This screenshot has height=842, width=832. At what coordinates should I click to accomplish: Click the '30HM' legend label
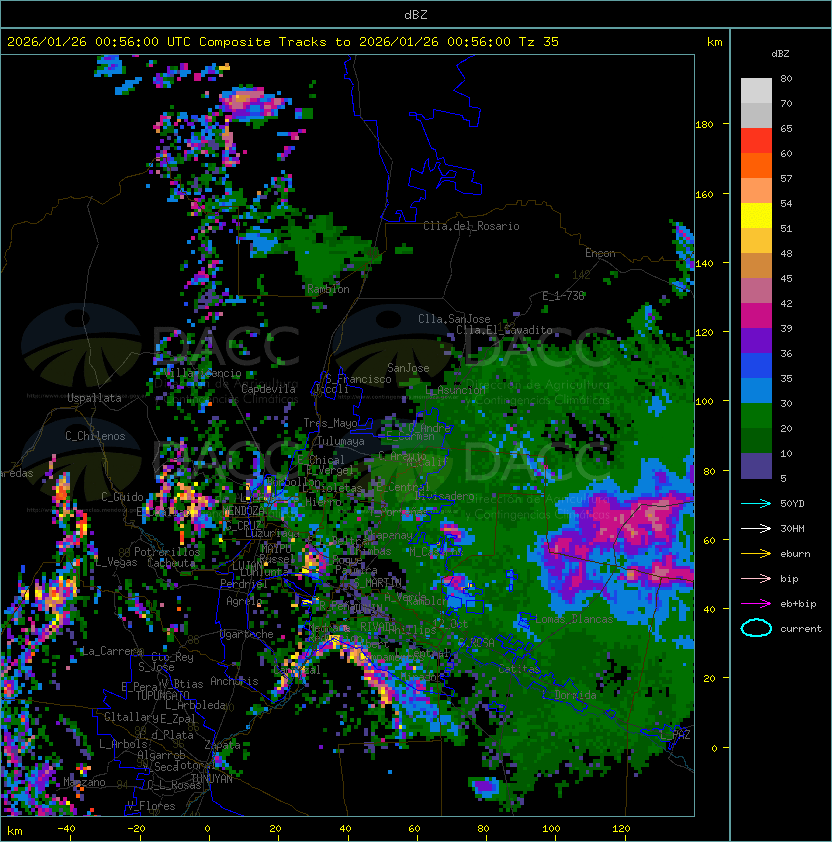click(x=792, y=528)
